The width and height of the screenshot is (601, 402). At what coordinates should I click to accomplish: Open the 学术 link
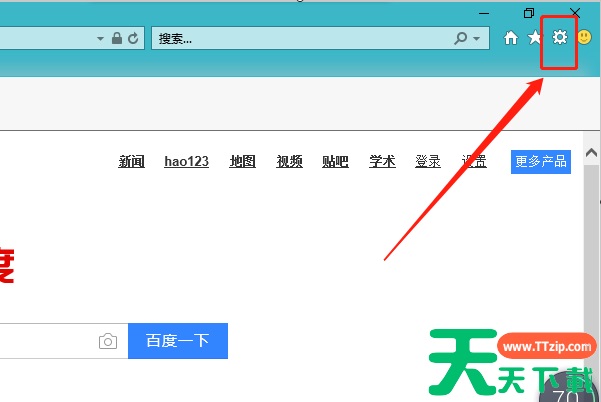[382, 161]
